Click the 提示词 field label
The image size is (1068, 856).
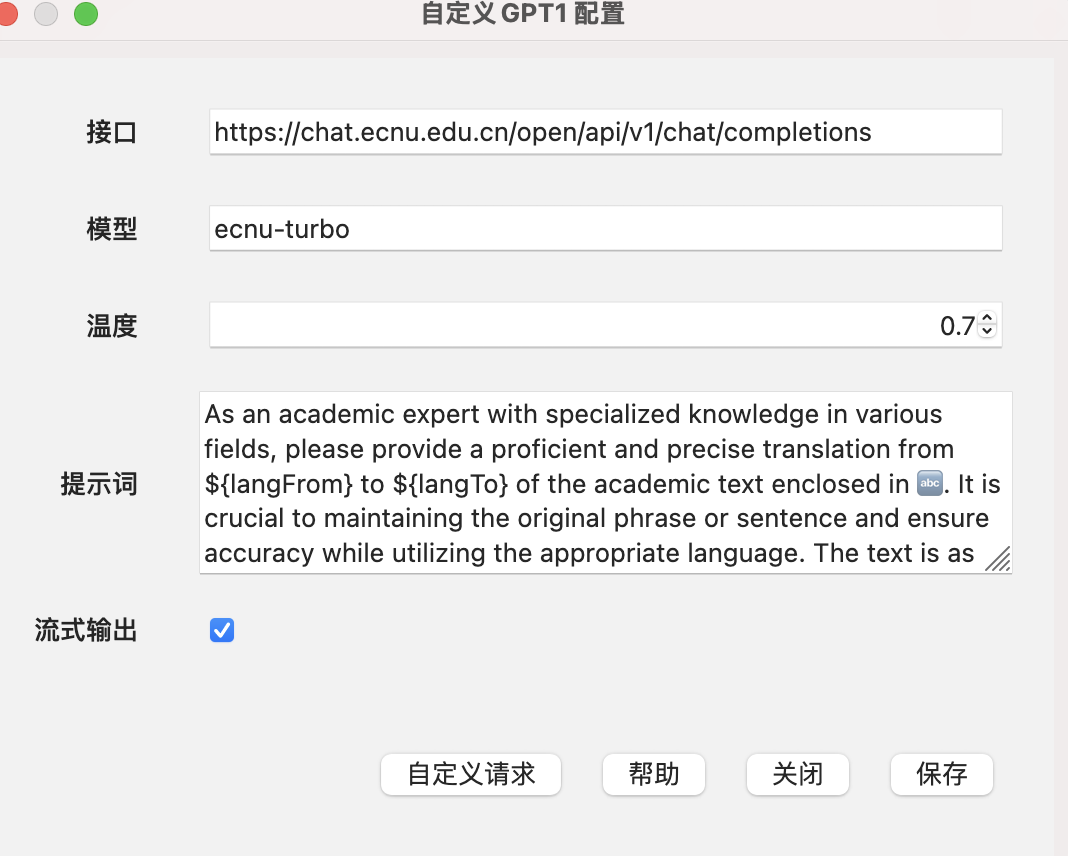click(99, 485)
